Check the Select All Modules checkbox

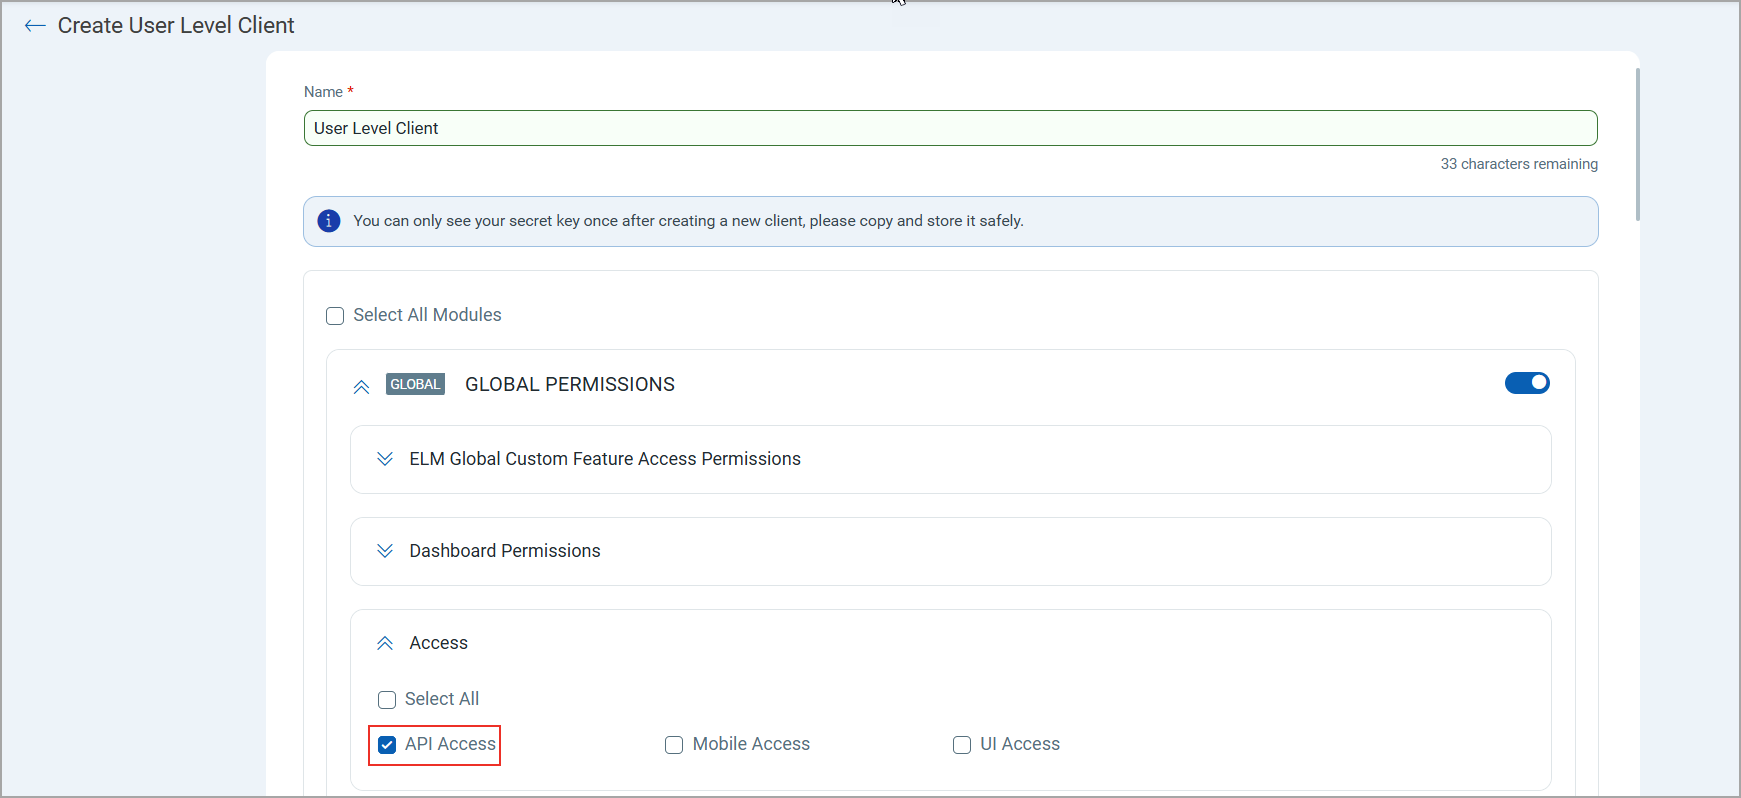click(335, 316)
